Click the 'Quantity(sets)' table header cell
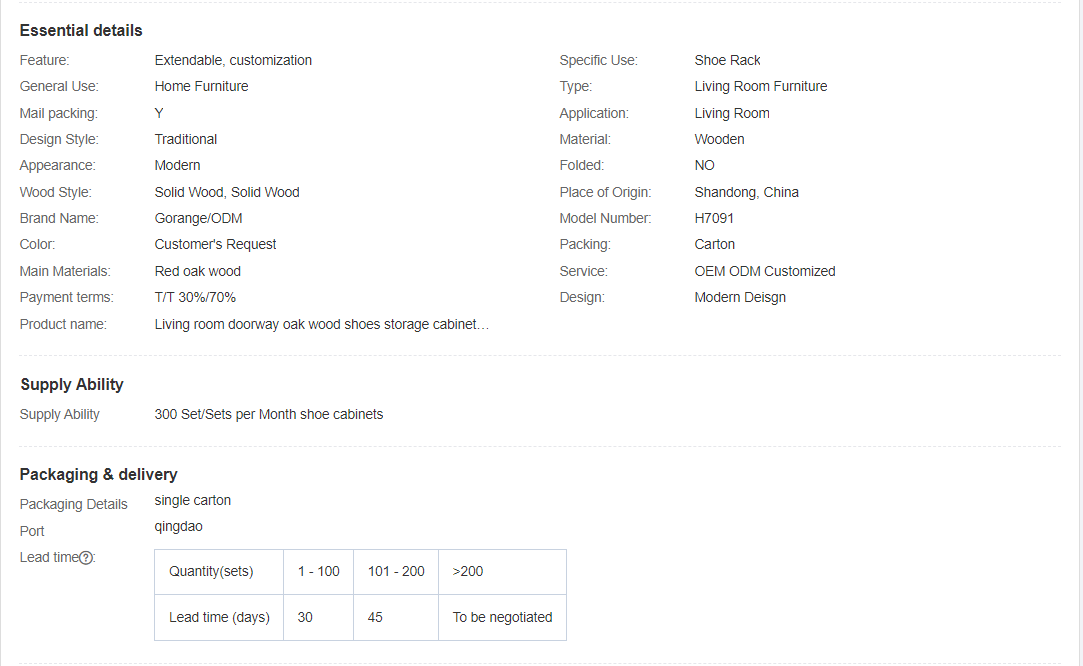 (211, 572)
